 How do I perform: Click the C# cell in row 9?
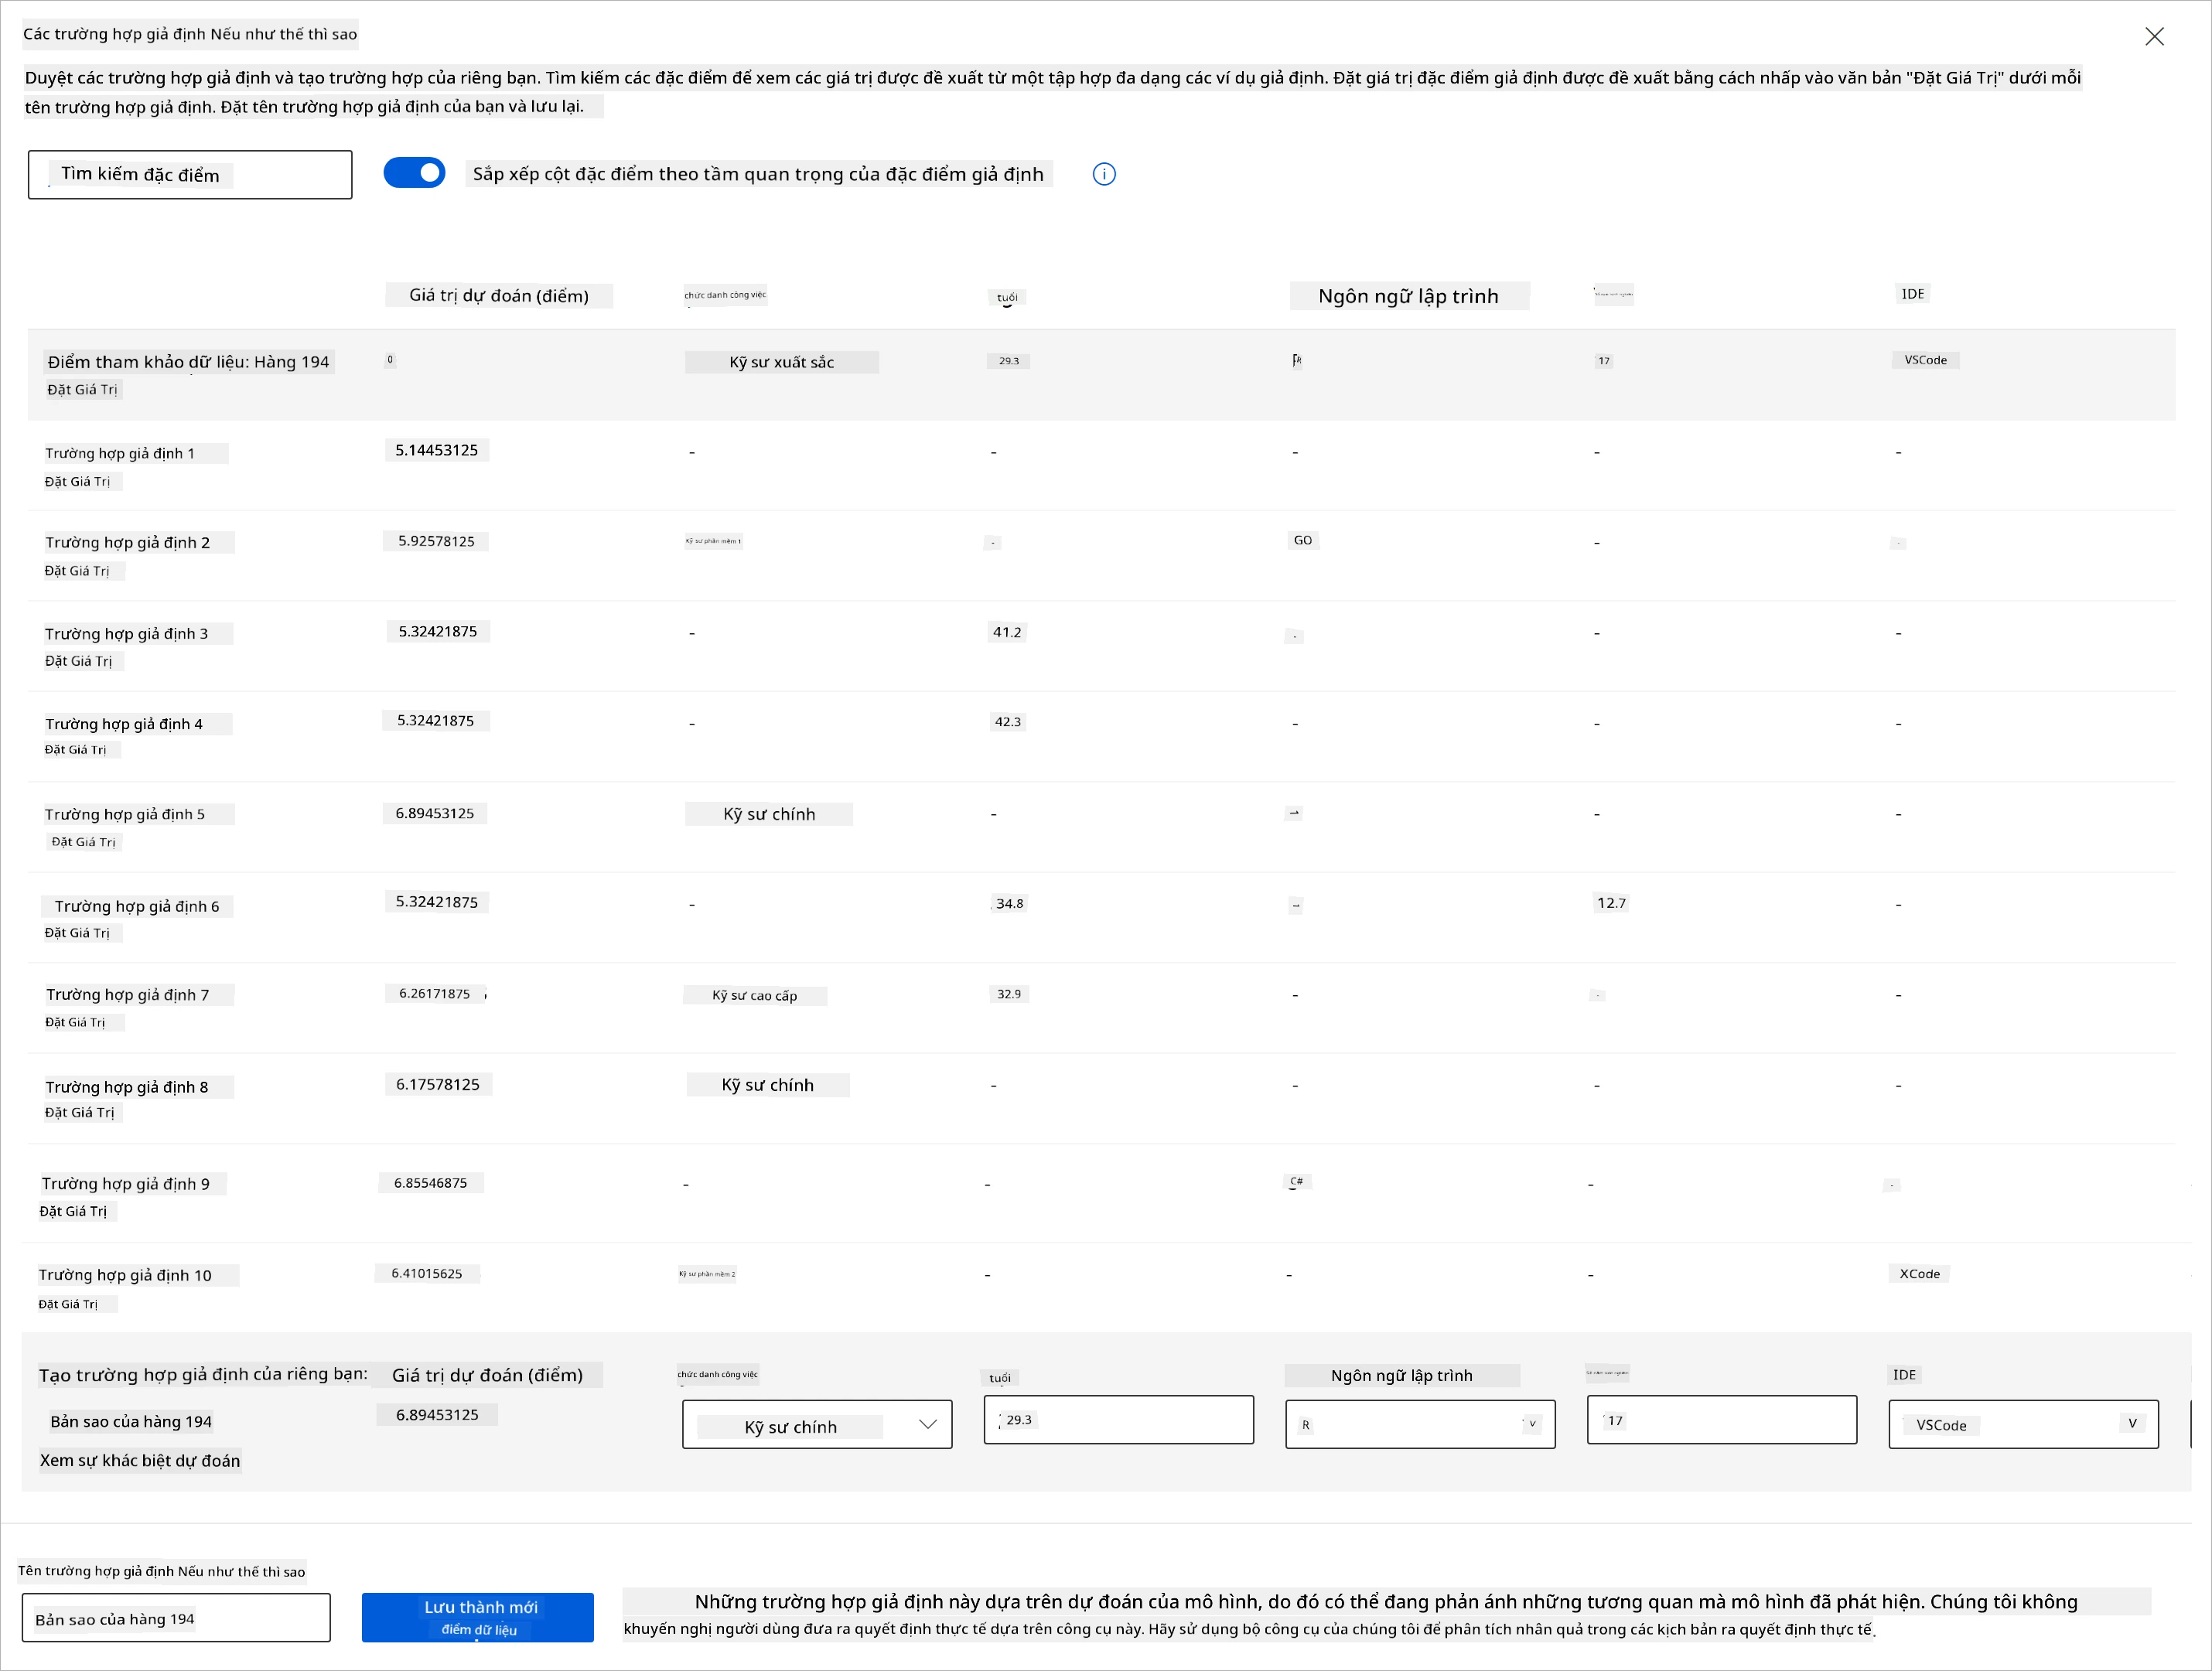coord(1297,1181)
